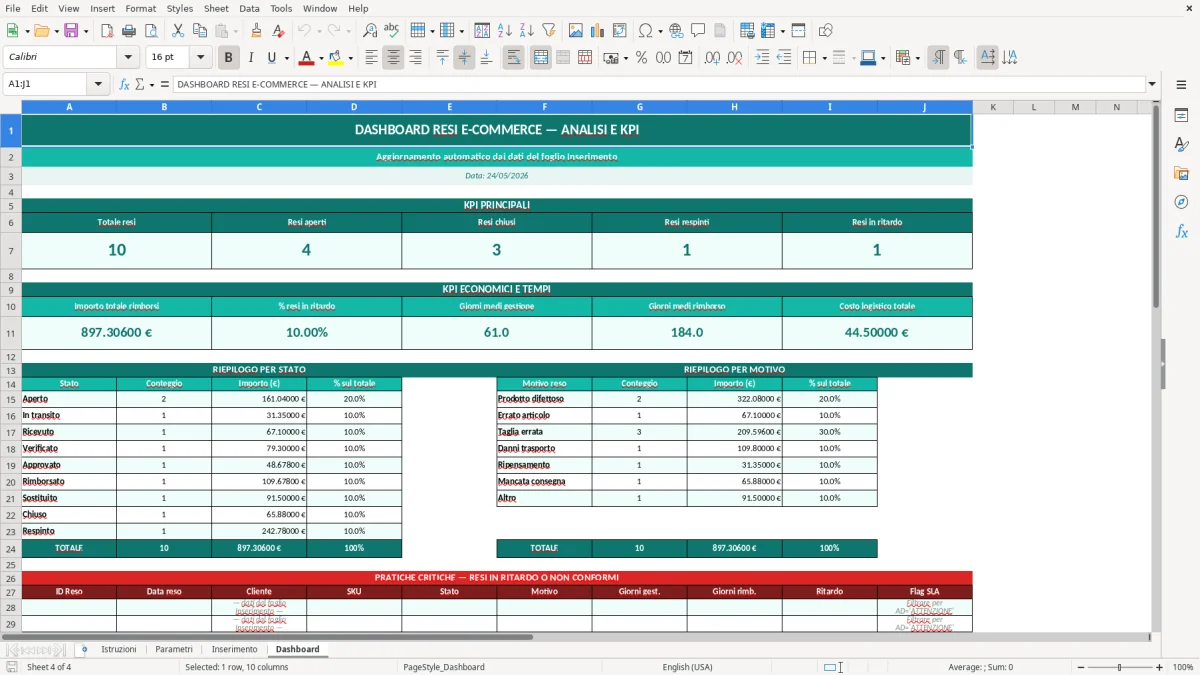The height and width of the screenshot is (675, 1200).
Task: Click the Save document icon
Action: 71,31
